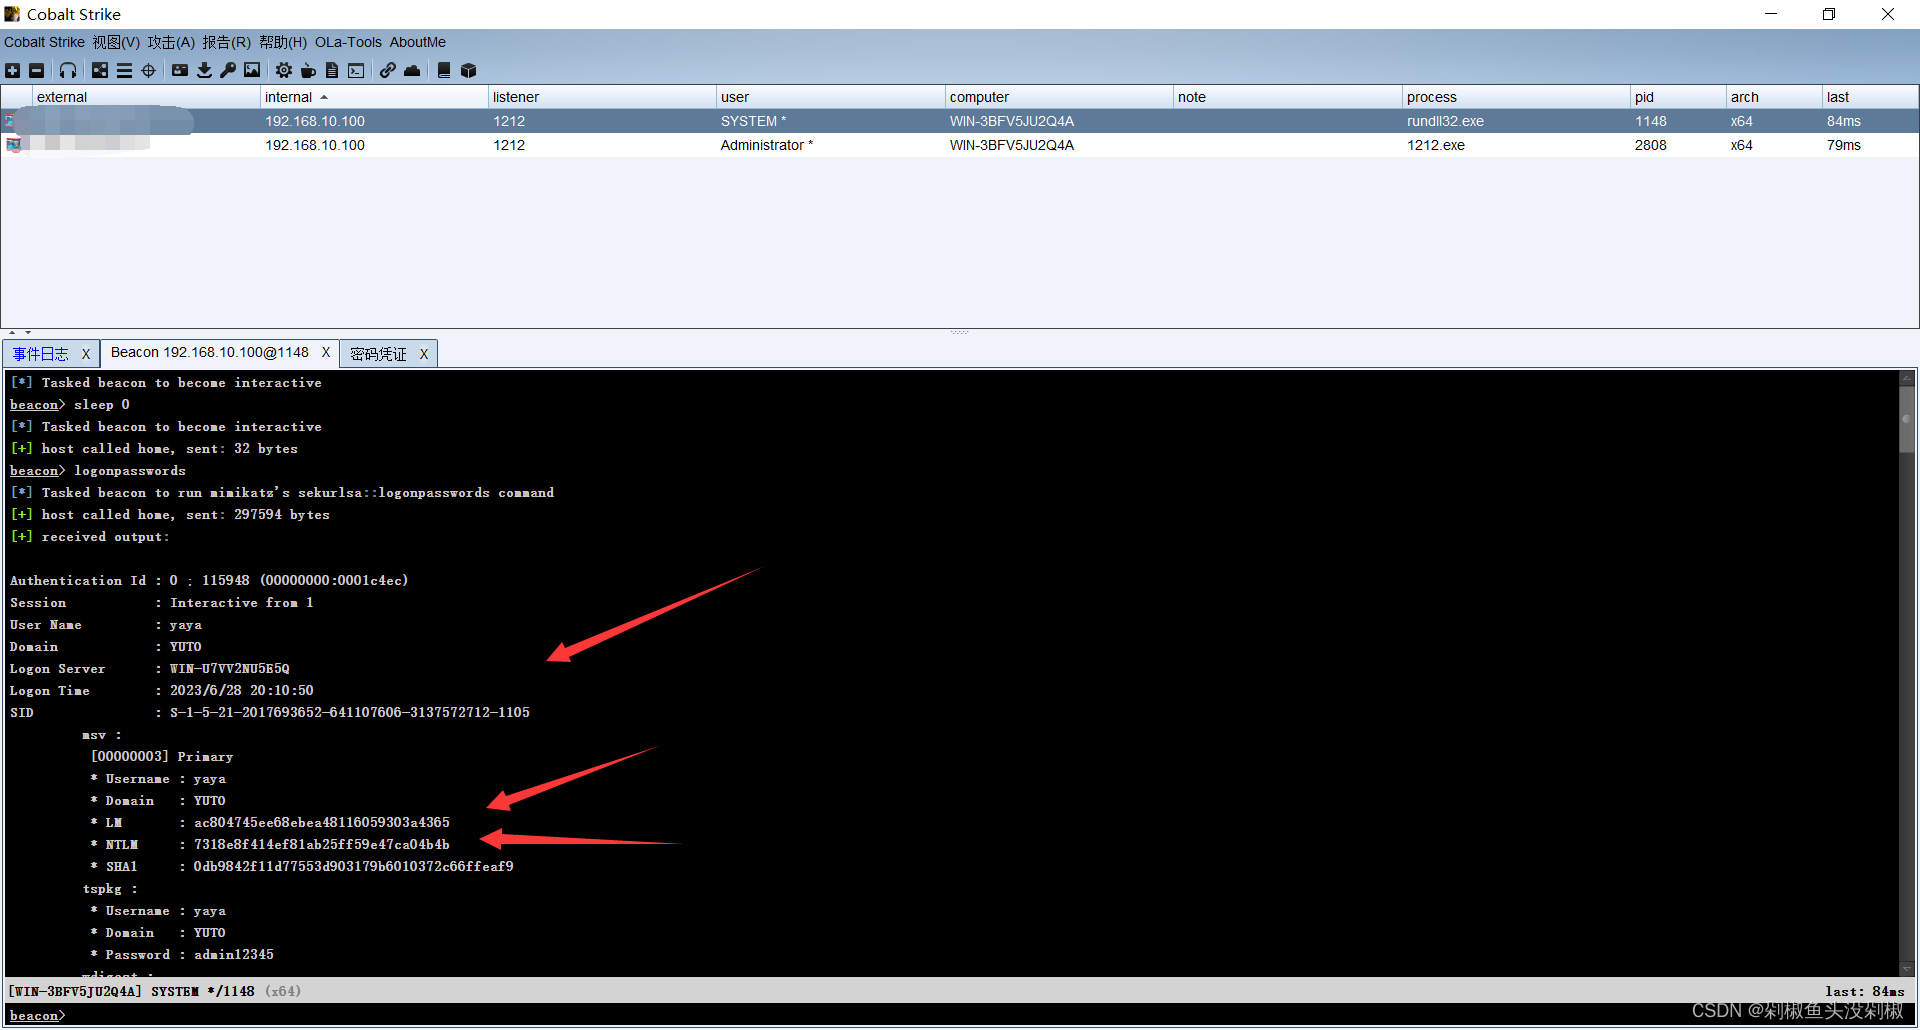Open the 攻击(A) menu
Screen dimensions: 1920x1030
(171, 42)
